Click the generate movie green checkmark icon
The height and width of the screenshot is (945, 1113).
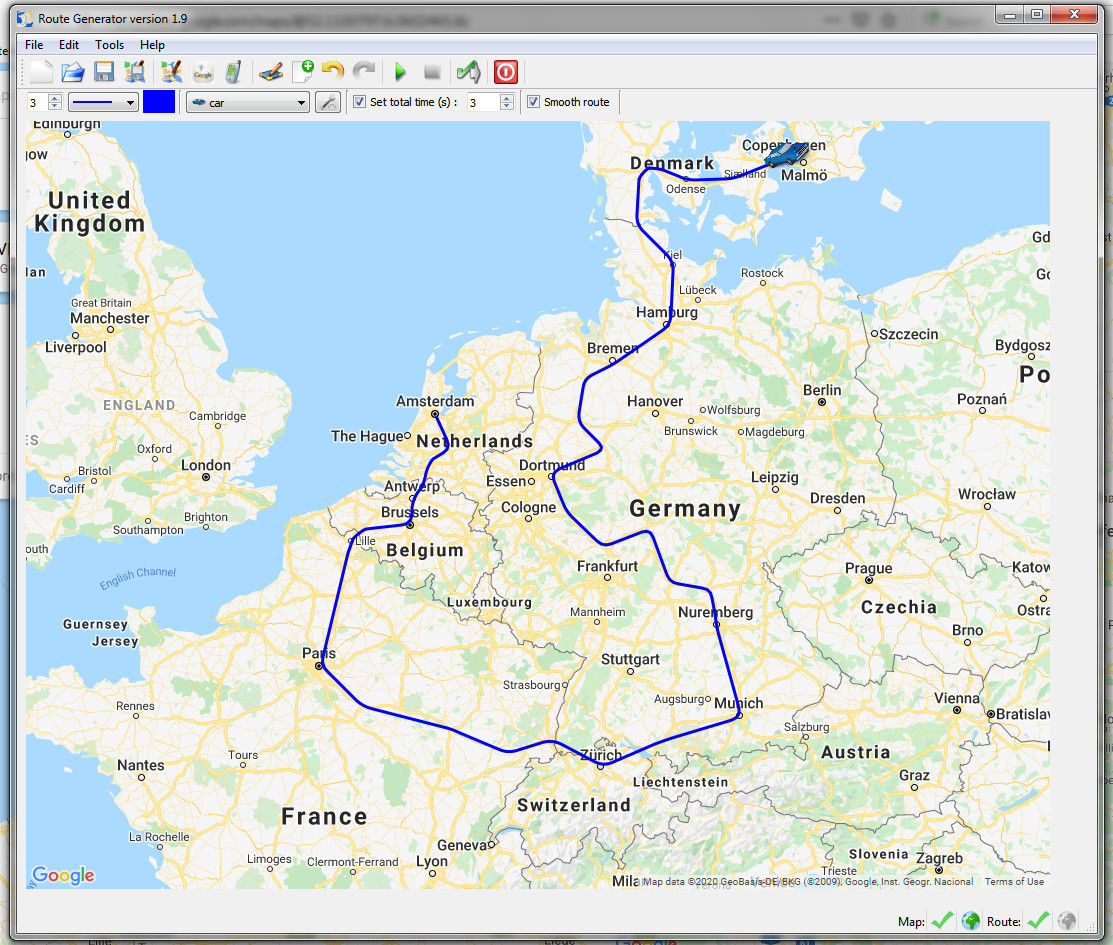pos(468,72)
